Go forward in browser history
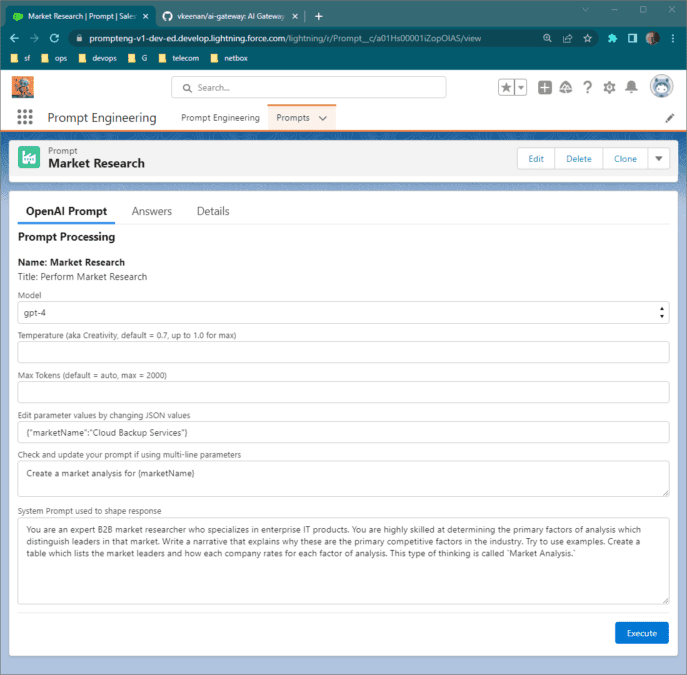Viewport: 687px width, 675px height. pos(34,39)
